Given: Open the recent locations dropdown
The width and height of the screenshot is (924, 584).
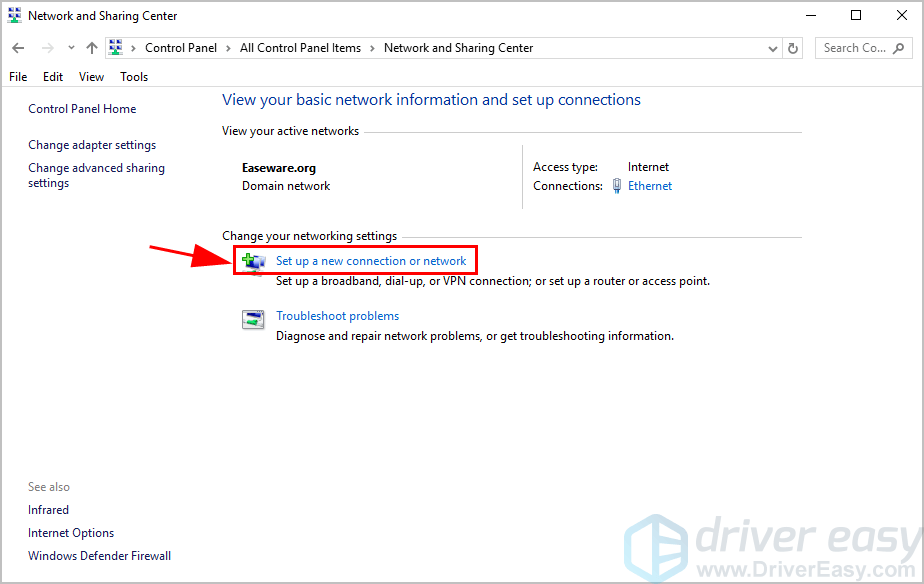Looking at the screenshot, I should point(71,48).
